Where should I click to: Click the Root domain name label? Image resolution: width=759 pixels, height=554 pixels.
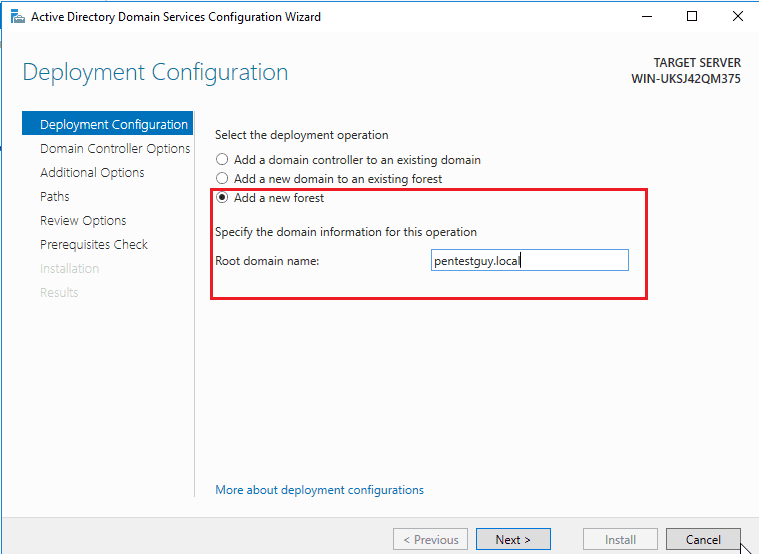pos(267,261)
